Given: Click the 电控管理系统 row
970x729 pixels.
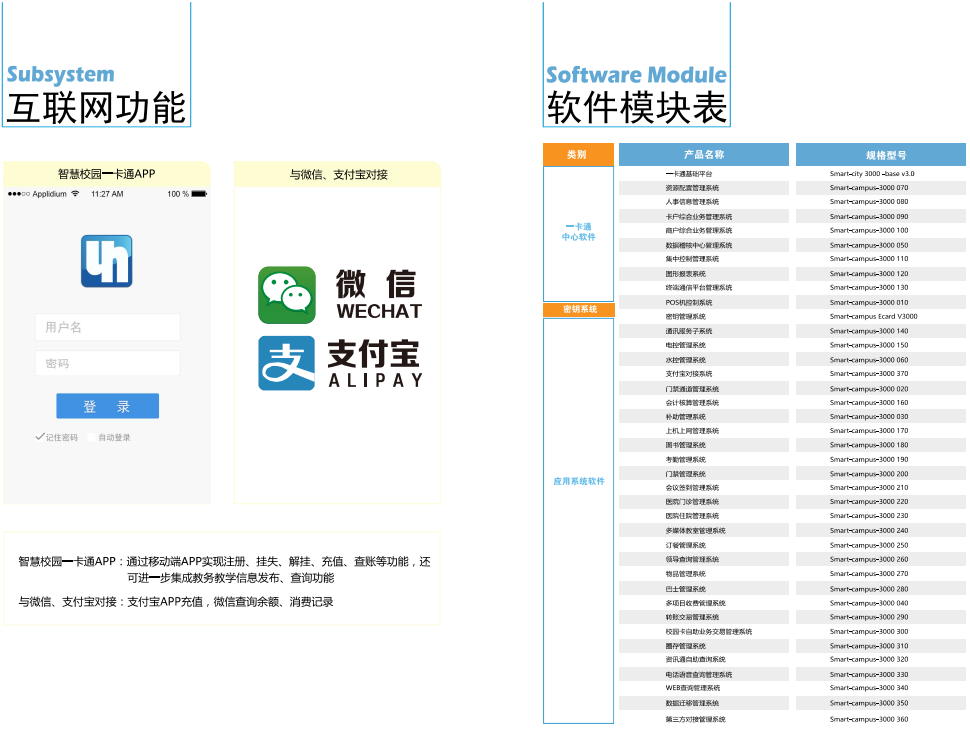Looking at the screenshot, I should tap(704, 345).
